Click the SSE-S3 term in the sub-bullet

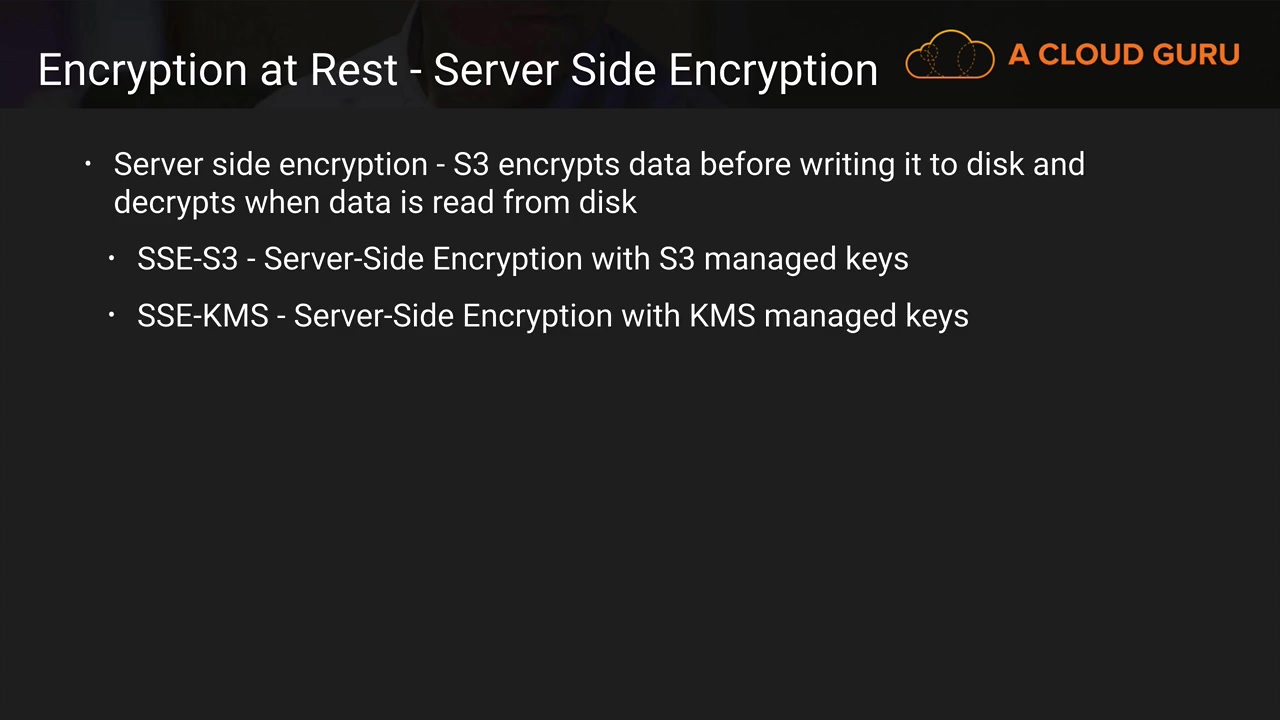[187, 259]
